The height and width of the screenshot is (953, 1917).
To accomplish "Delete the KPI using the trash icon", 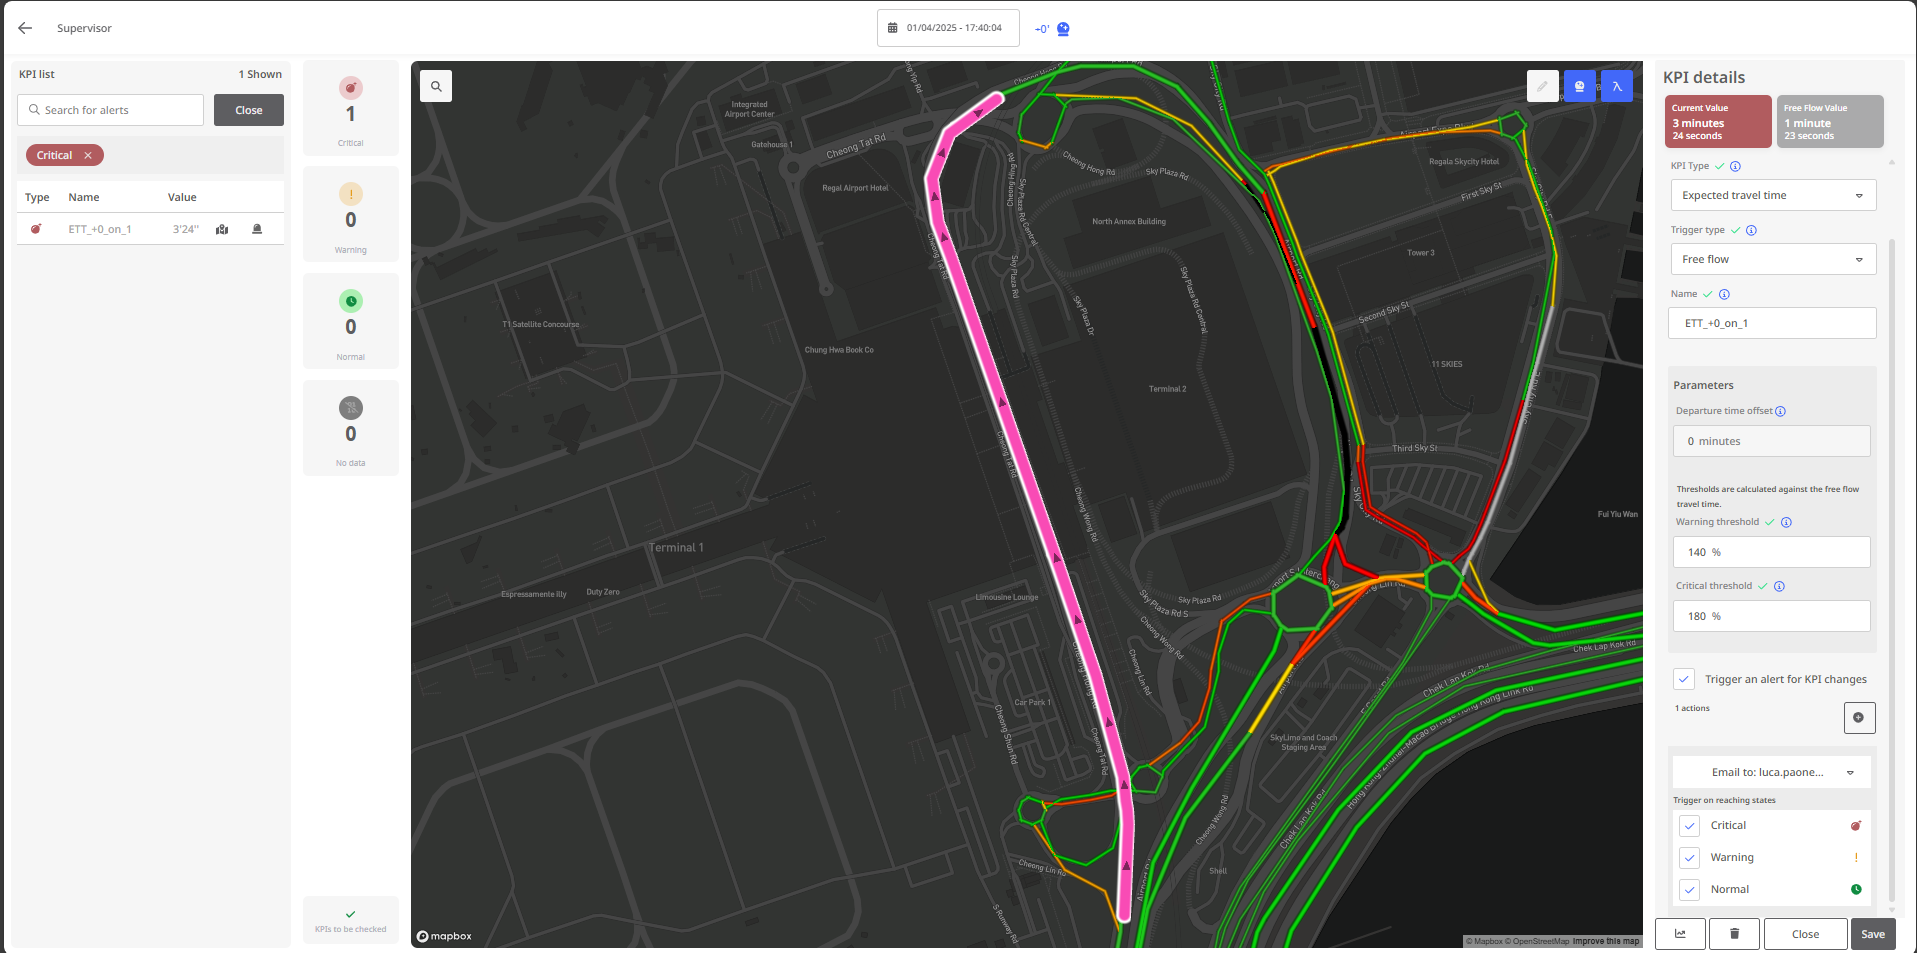I will click(x=1734, y=933).
